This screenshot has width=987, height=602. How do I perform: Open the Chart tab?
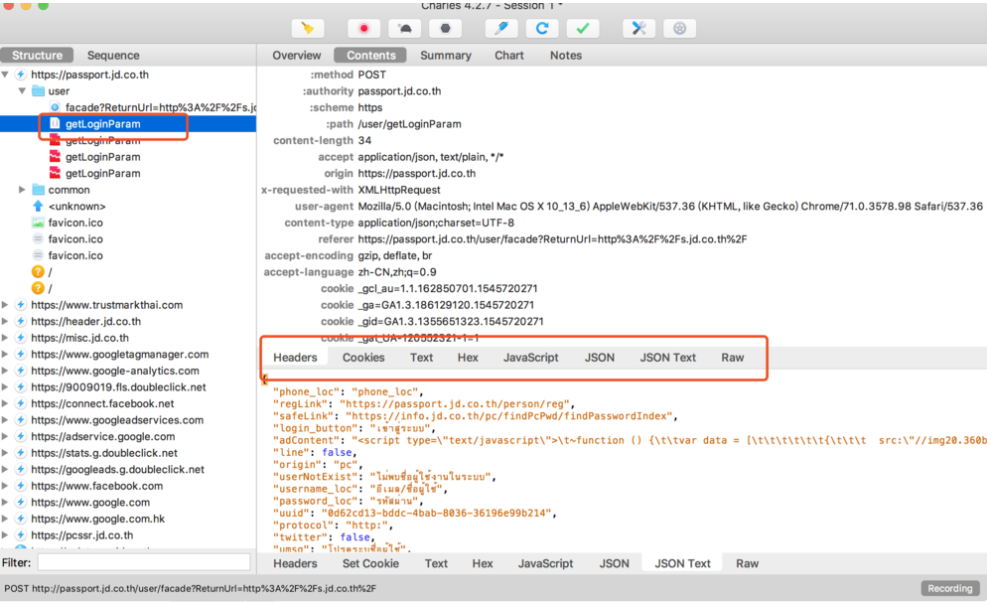[509, 55]
